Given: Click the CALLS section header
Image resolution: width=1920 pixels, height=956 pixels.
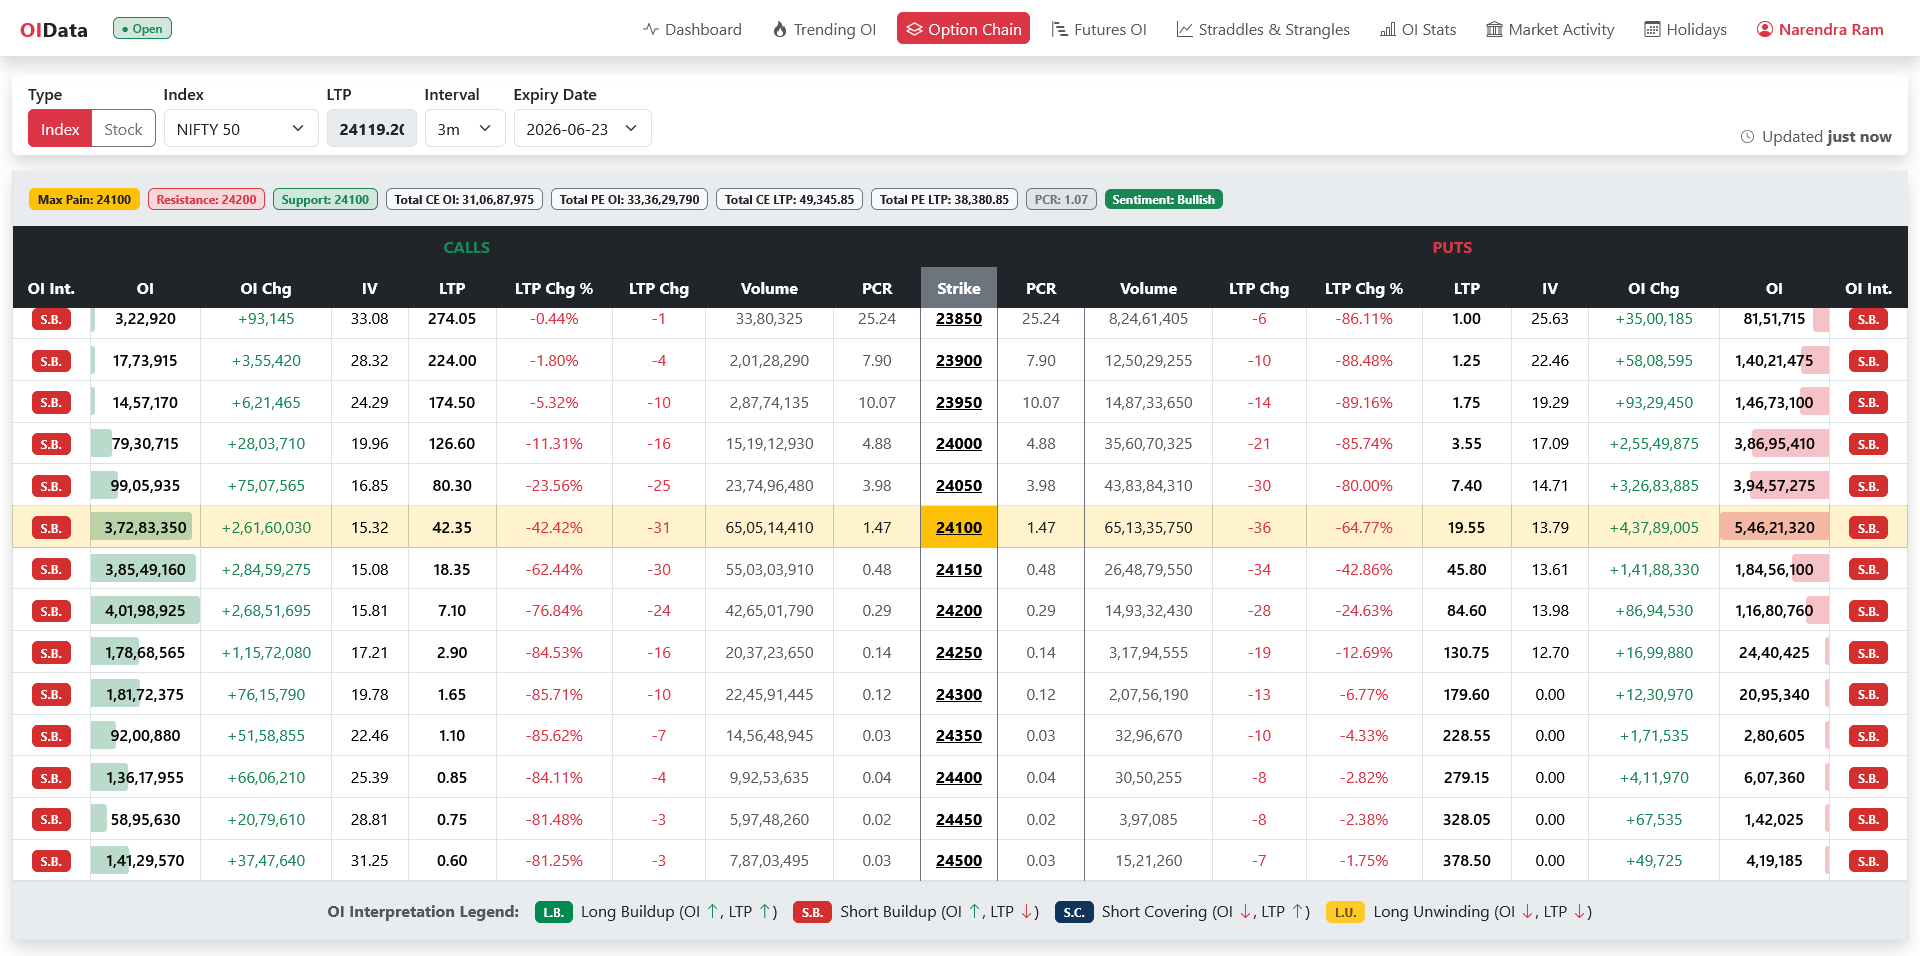Looking at the screenshot, I should (x=466, y=247).
